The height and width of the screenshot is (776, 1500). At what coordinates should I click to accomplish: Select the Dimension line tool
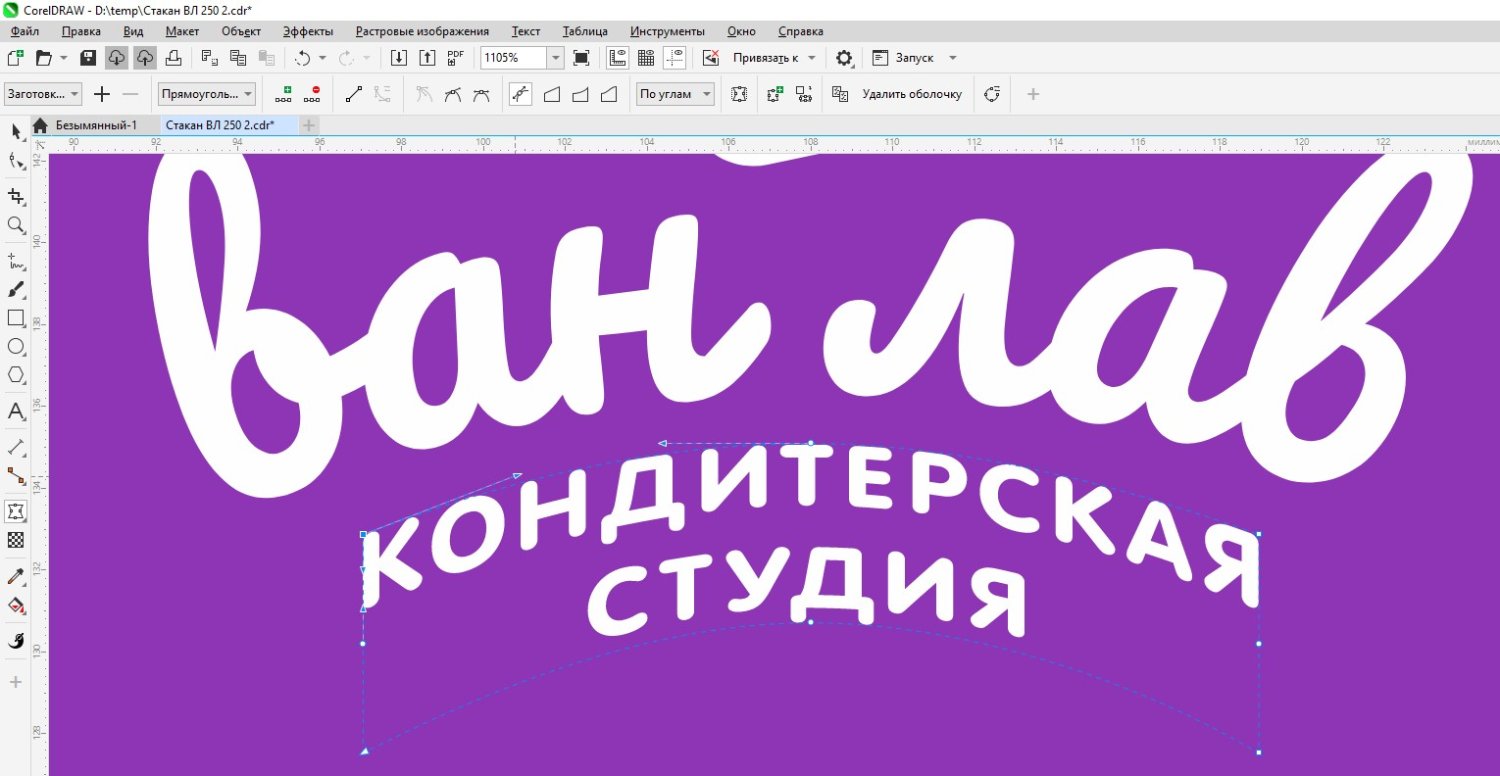[x=16, y=447]
